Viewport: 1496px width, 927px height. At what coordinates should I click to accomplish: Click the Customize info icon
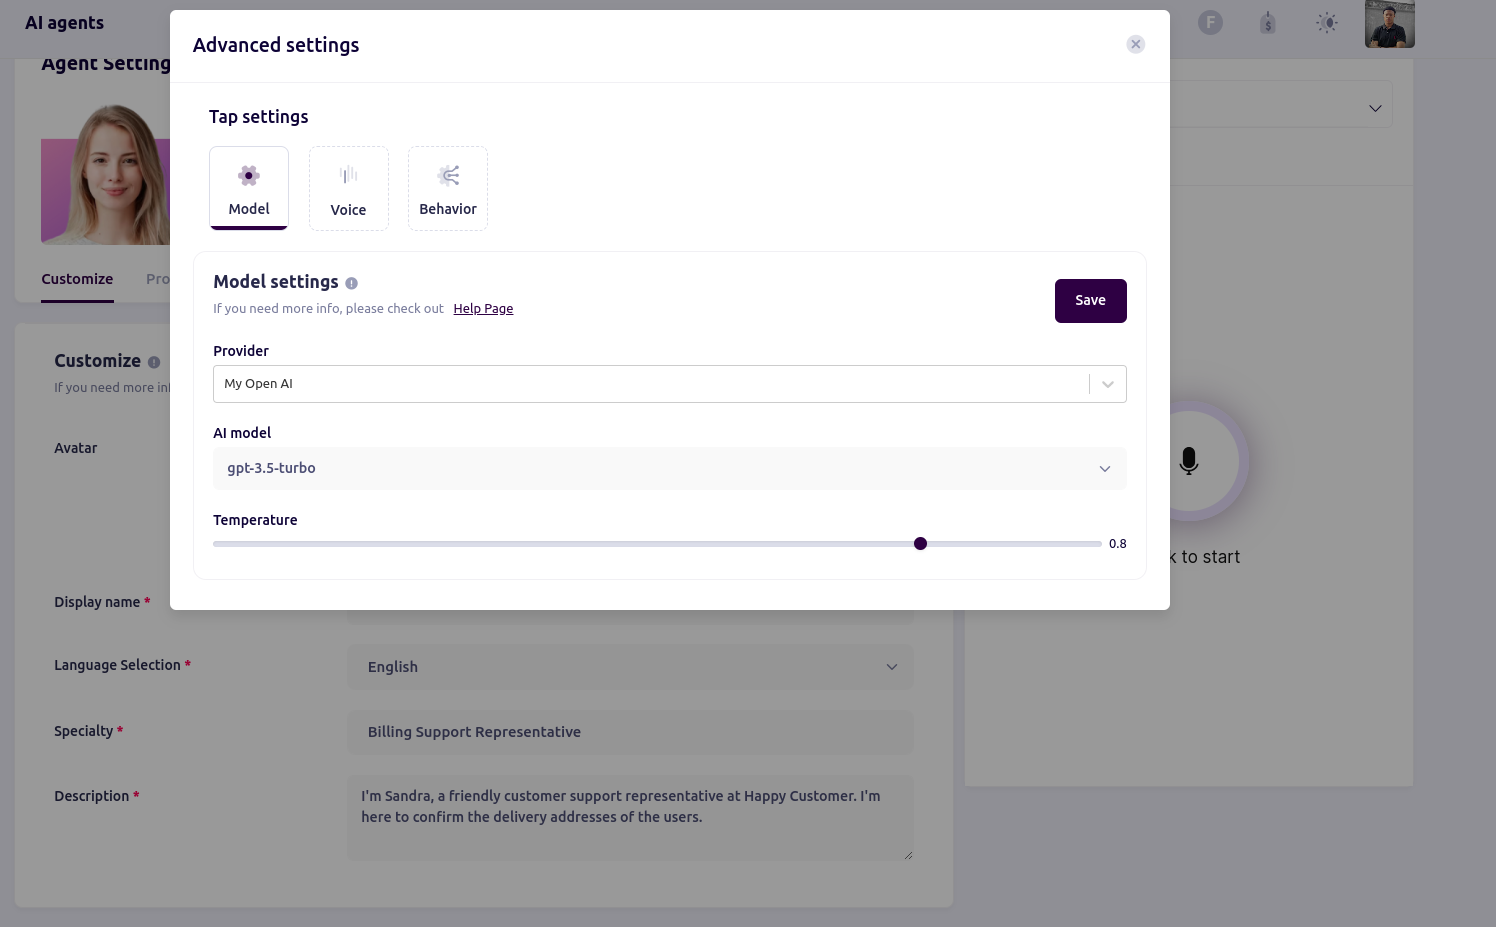coord(154,362)
